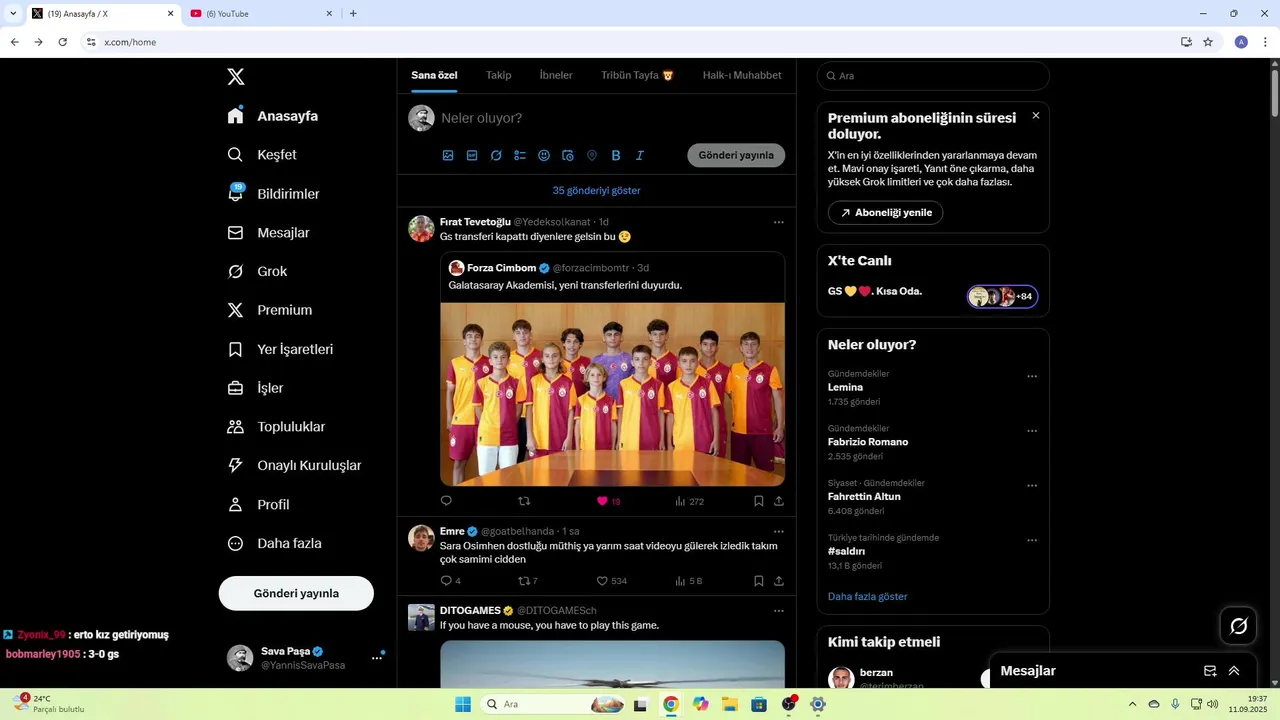Use Grok icon in the compose toolbar
Viewport: 1280px width, 720px height.
[496, 156]
